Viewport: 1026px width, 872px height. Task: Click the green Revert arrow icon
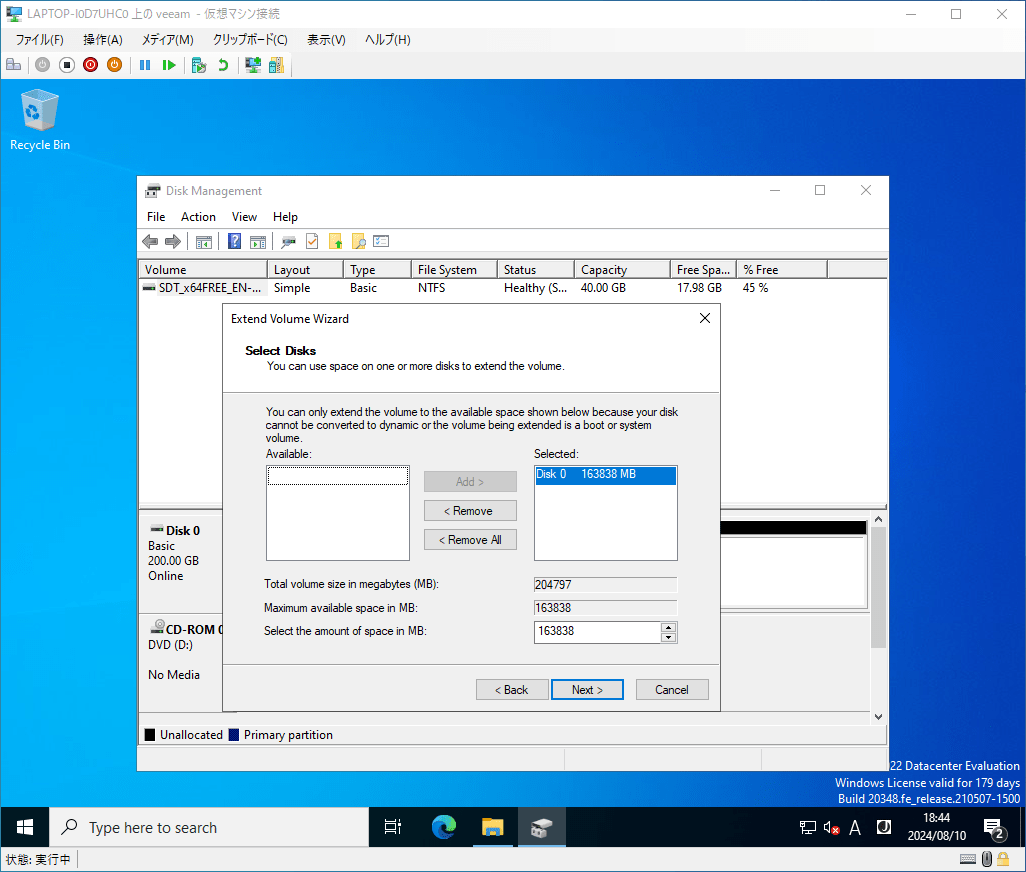(223, 65)
